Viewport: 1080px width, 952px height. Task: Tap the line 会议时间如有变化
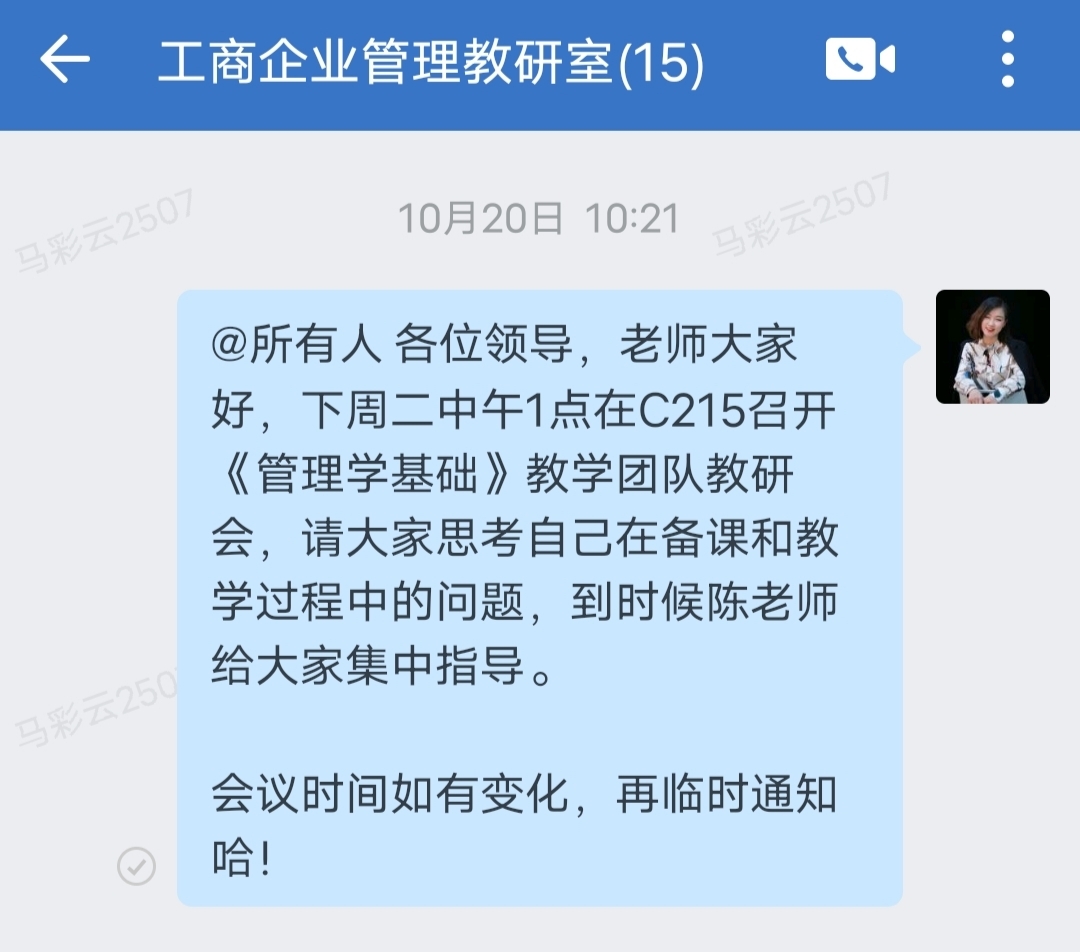390,794
